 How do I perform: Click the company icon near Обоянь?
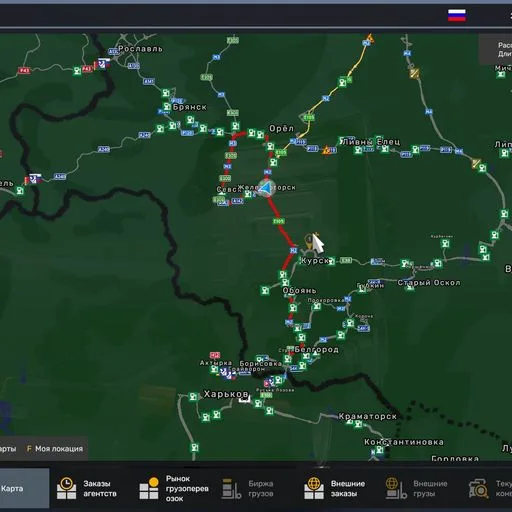coord(286,283)
